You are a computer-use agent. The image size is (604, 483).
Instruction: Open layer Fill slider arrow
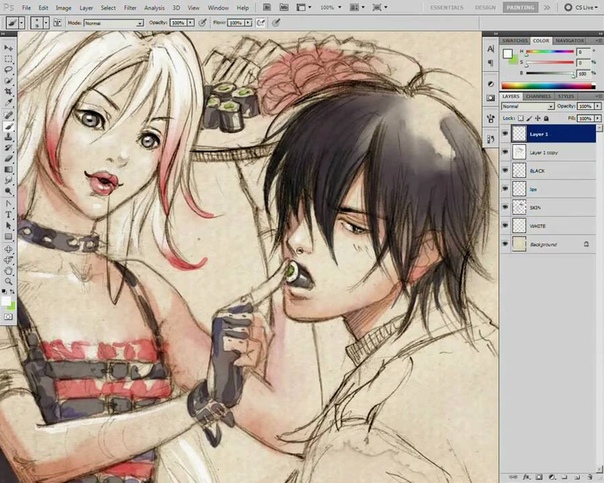(598, 118)
